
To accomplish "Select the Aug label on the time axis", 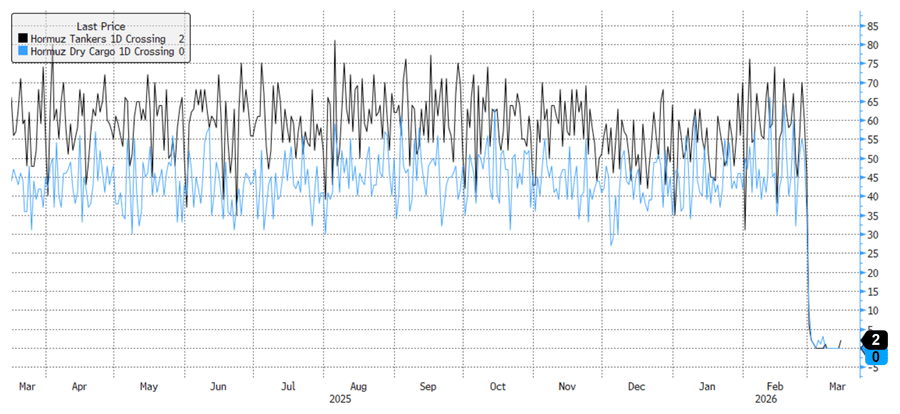I will point(358,385).
